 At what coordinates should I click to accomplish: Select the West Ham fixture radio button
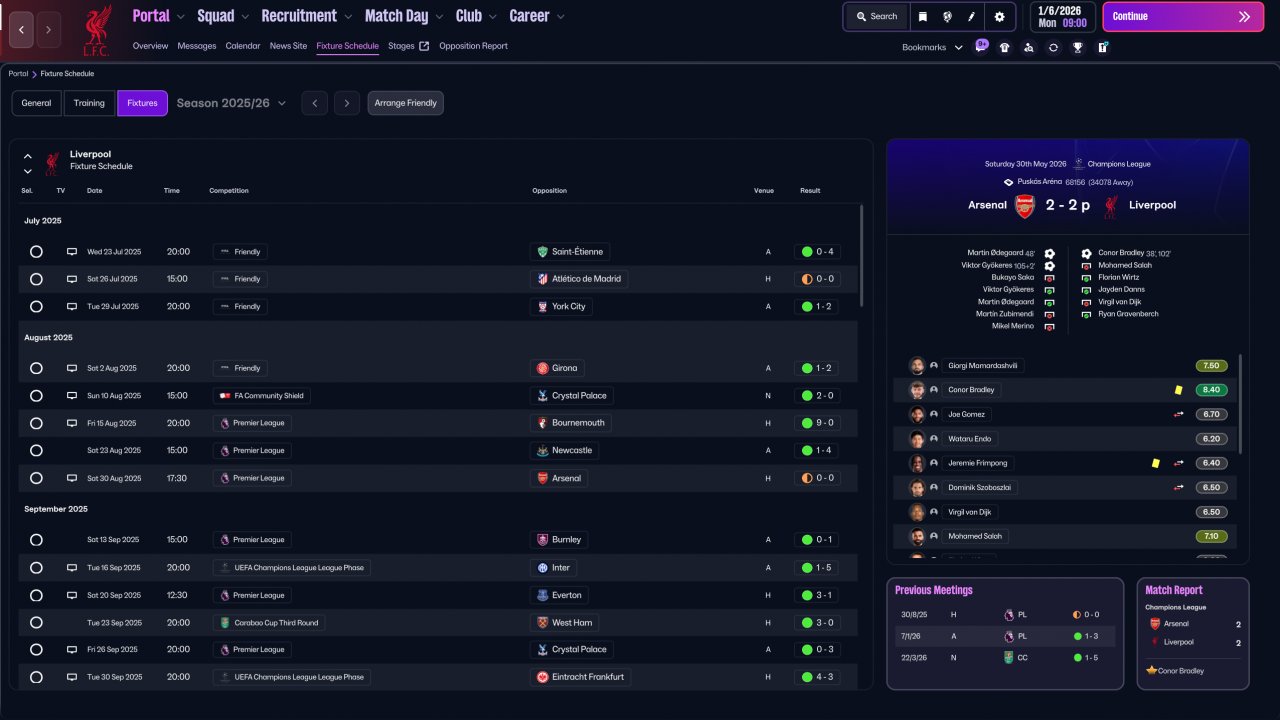click(36, 622)
